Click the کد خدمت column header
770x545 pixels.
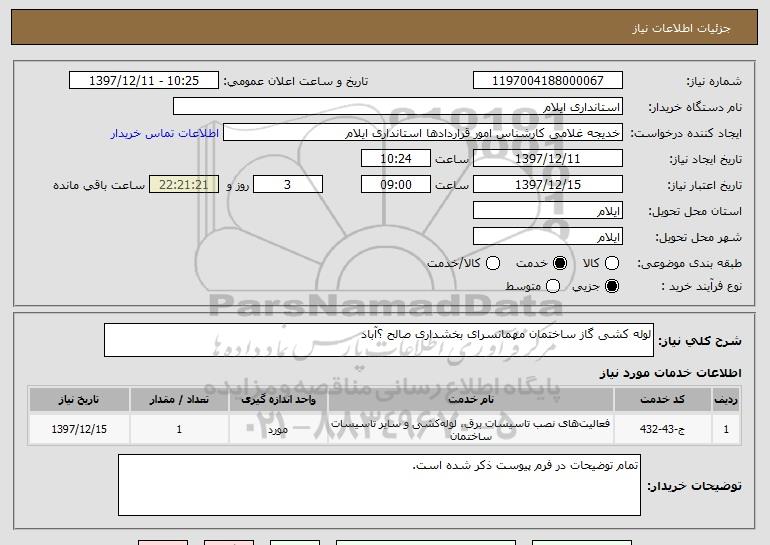662,400
